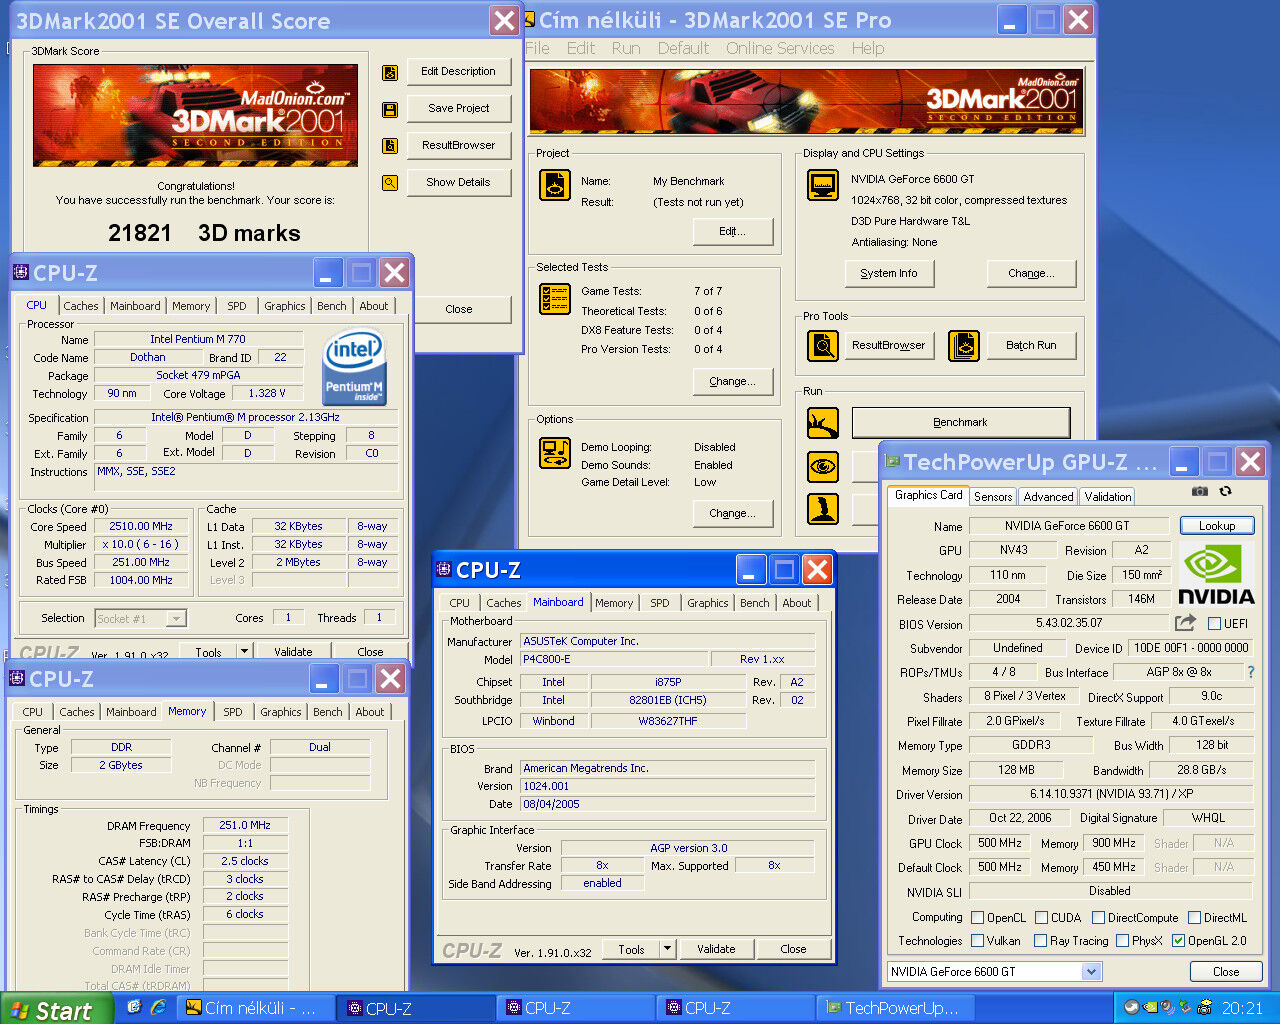Click the Close button in GPU-Z window
1280x1024 pixels.
[x=1226, y=972]
